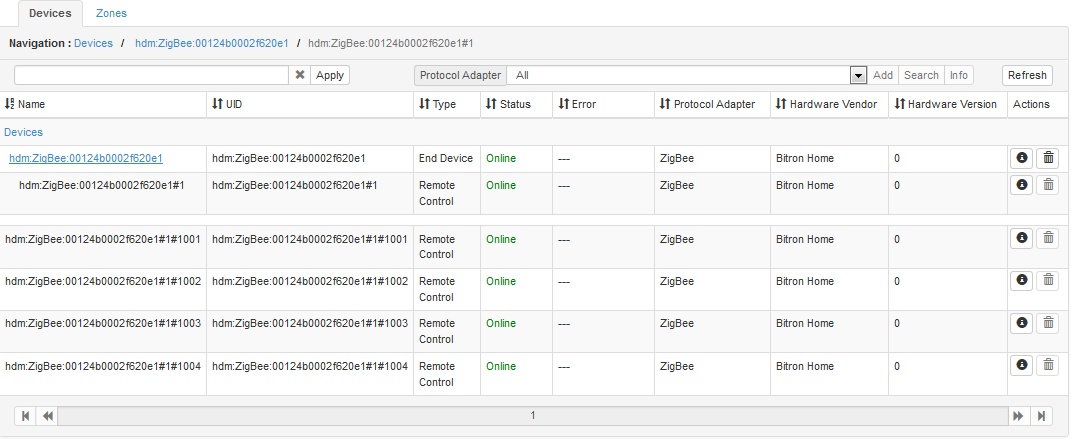
Task: Open info for hdm:ZigBee:00124b0002f620e1 End Device
Action: click(1021, 158)
